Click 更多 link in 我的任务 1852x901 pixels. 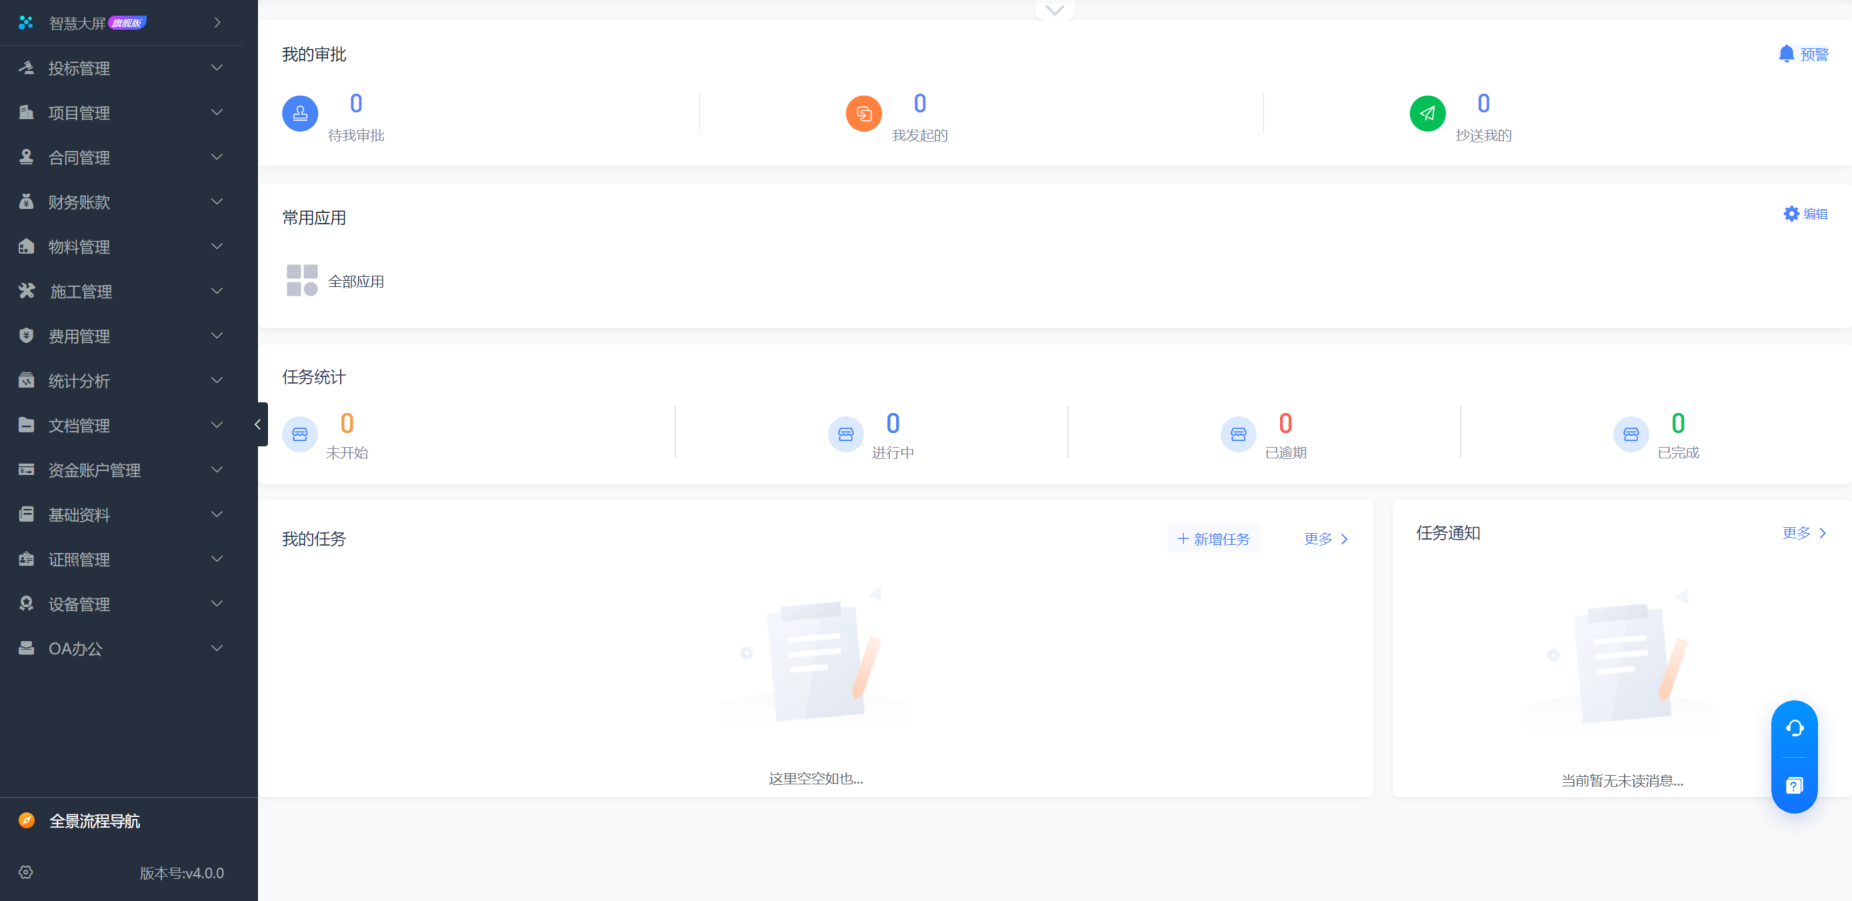tap(1325, 539)
